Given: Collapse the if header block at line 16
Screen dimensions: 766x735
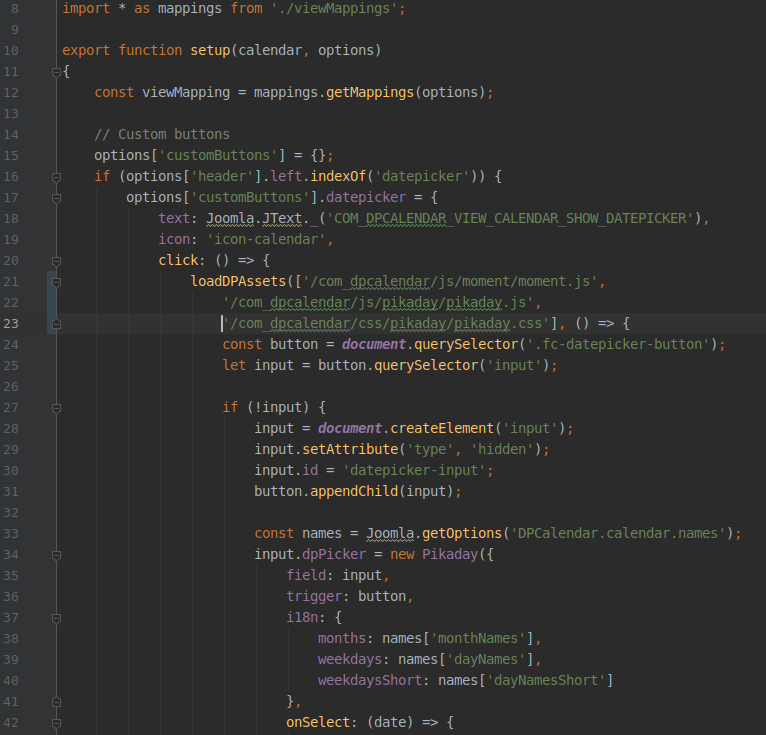Looking at the screenshot, I should [56, 176].
